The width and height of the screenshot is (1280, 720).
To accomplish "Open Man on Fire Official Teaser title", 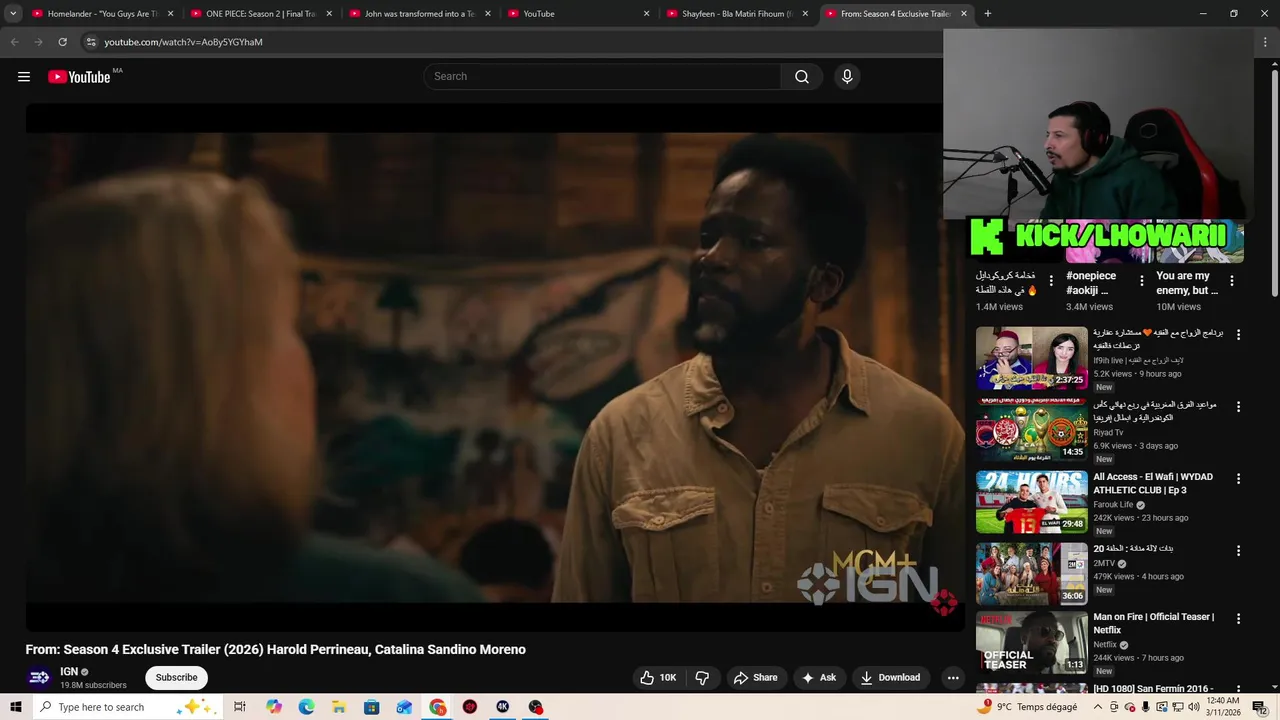I will [1154, 624].
